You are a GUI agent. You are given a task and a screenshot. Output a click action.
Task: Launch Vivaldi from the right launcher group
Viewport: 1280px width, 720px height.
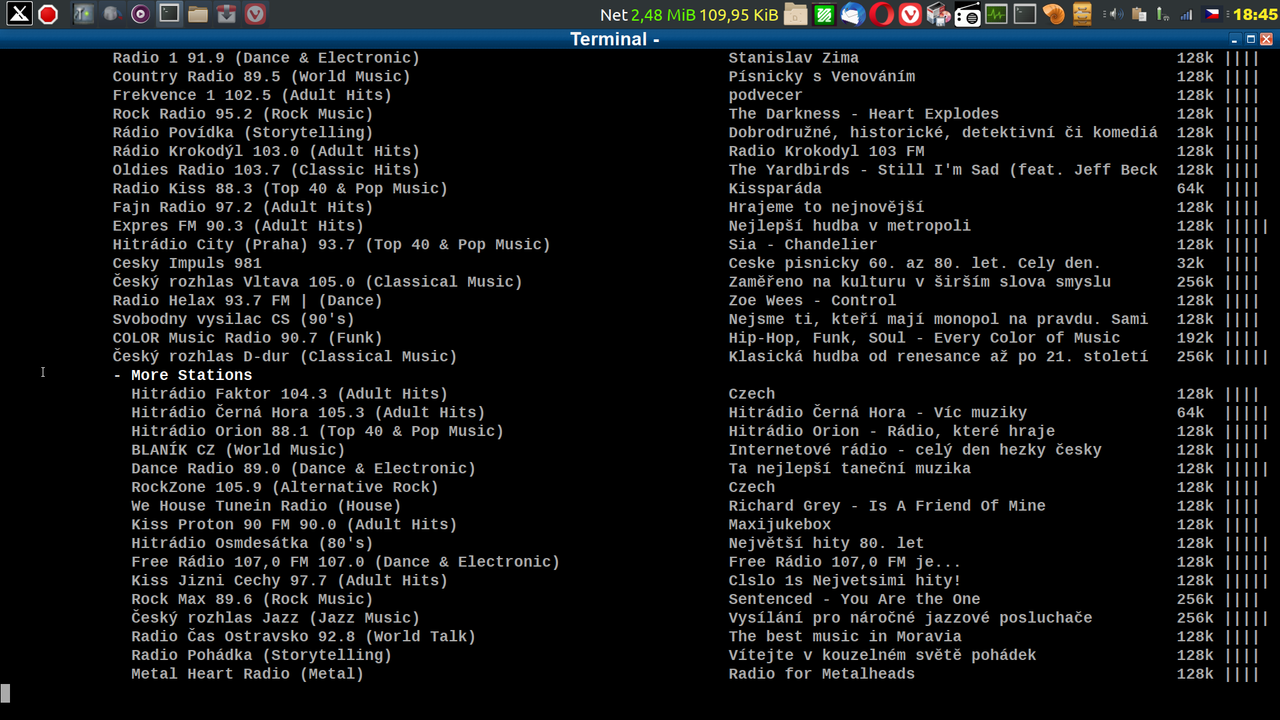pyautogui.click(x=910, y=14)
